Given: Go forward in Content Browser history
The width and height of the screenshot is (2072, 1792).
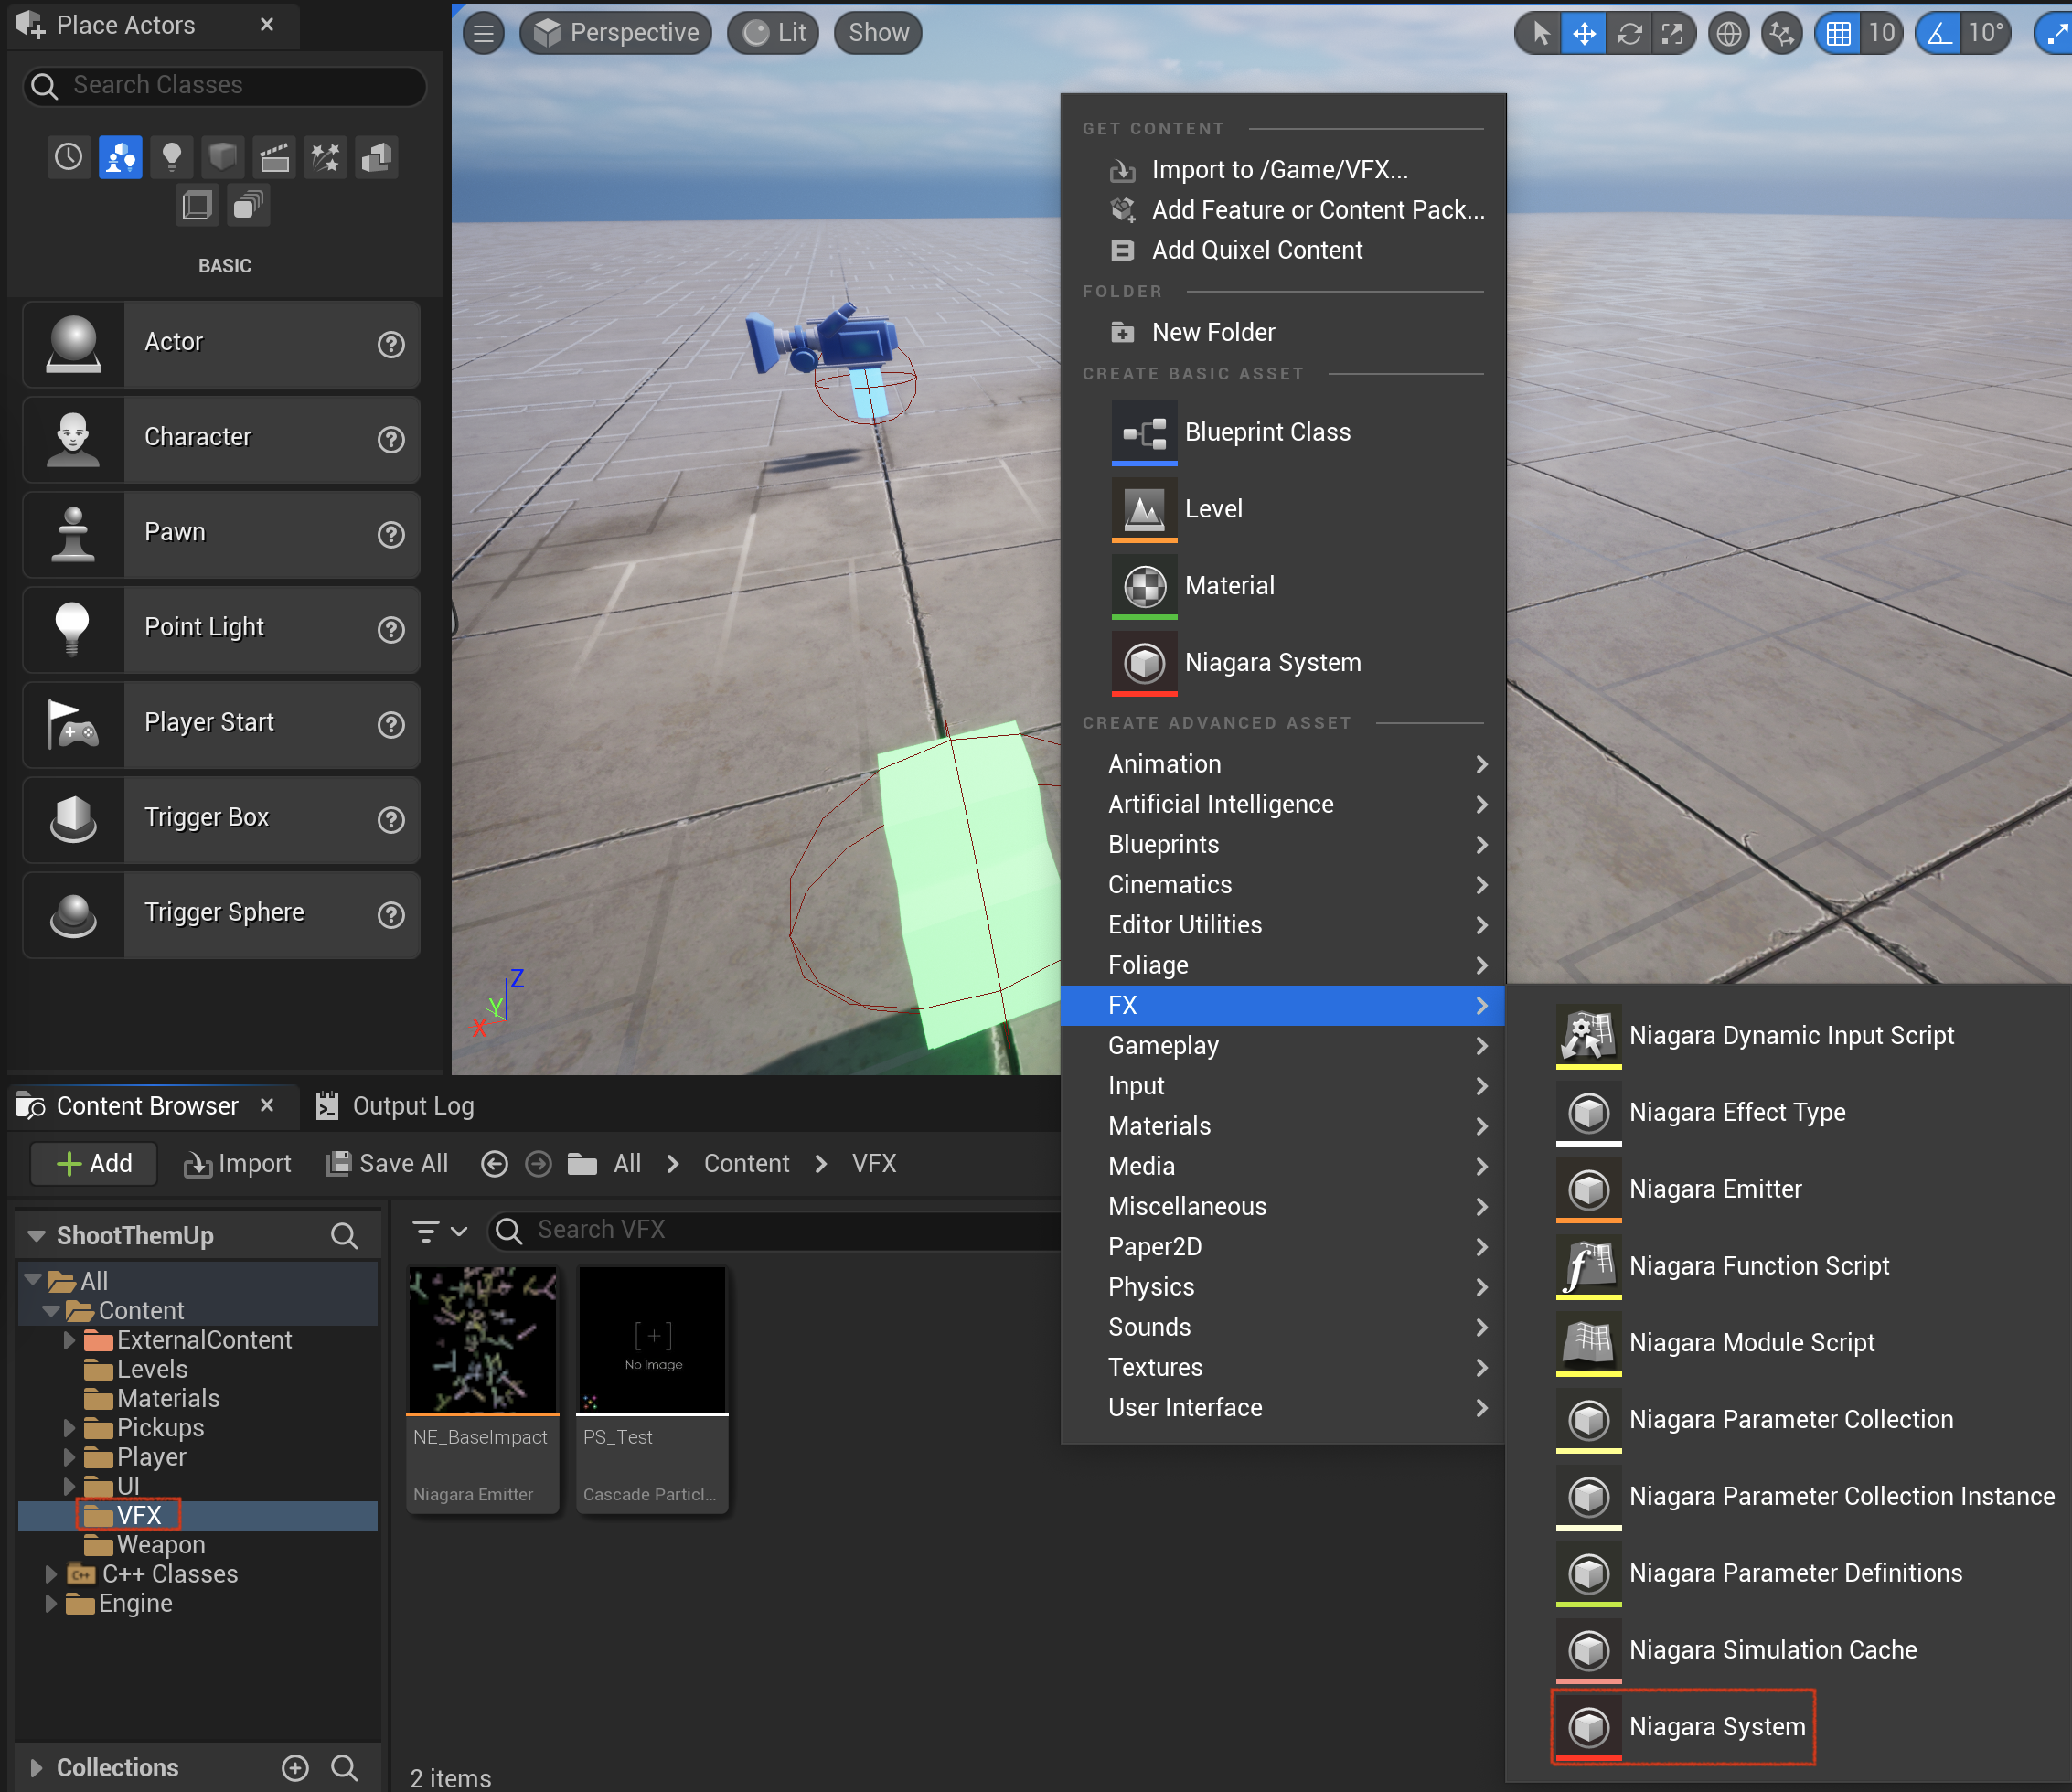Looking at the screenshot, I should coord(538,1164).
